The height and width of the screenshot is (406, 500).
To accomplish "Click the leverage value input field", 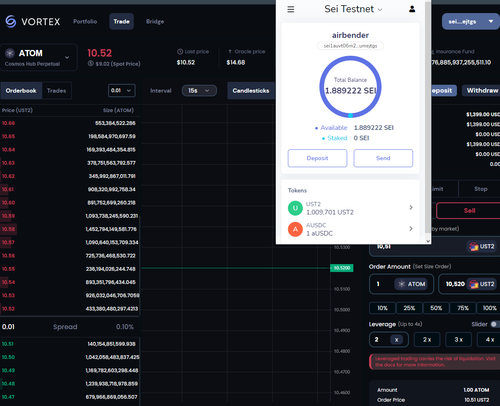I will point(389,340).
